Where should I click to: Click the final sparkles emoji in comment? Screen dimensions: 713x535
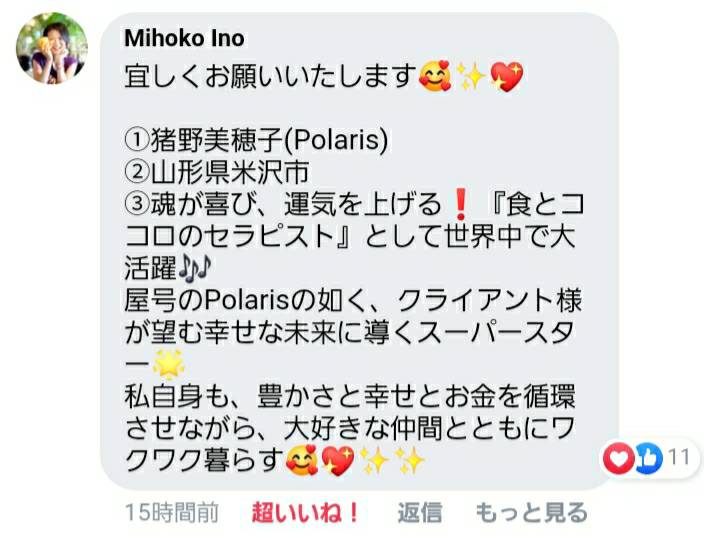click(x=409, y=460)
